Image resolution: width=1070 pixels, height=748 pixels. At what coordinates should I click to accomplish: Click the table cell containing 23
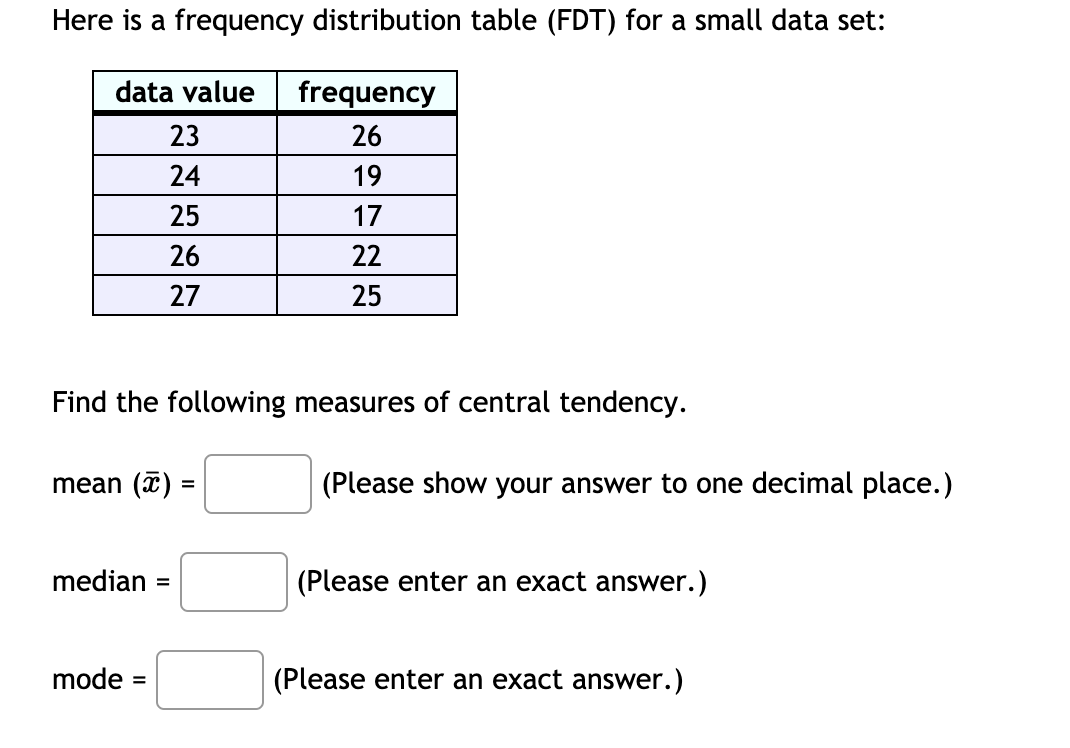(x=183, y=135)
